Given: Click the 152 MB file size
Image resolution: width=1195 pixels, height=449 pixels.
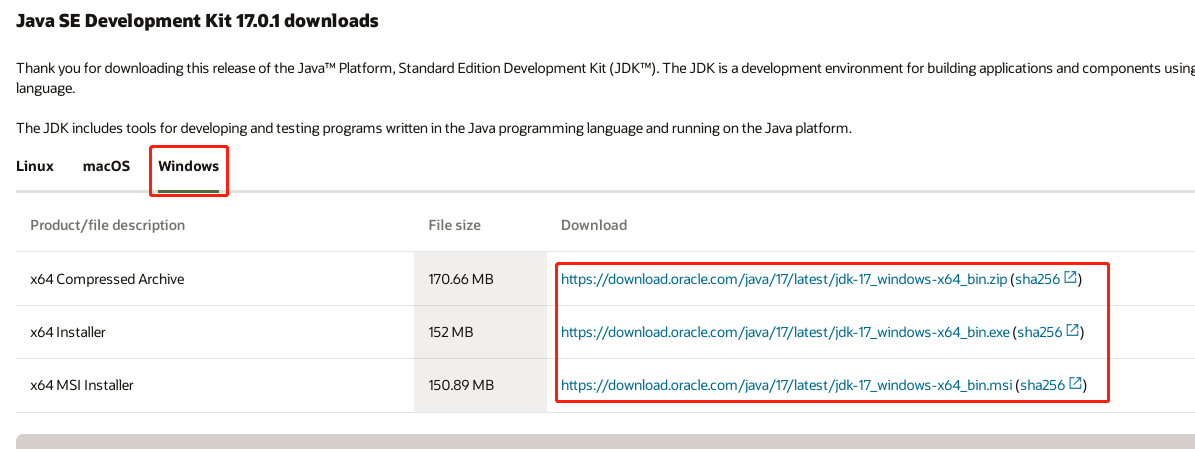Looking at the screenshot, I should (x=451, y=332).
